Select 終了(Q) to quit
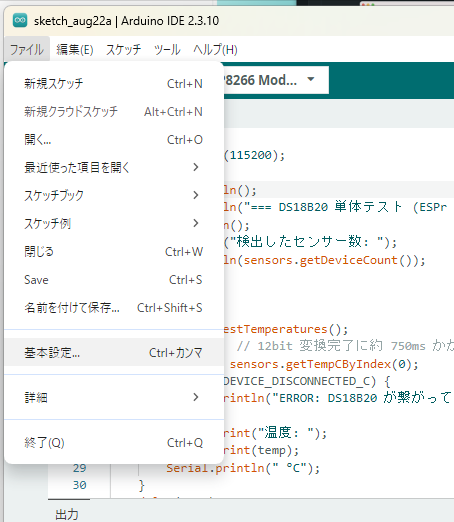Viewport: 454px width, 522px height. [x=114, y=442]
